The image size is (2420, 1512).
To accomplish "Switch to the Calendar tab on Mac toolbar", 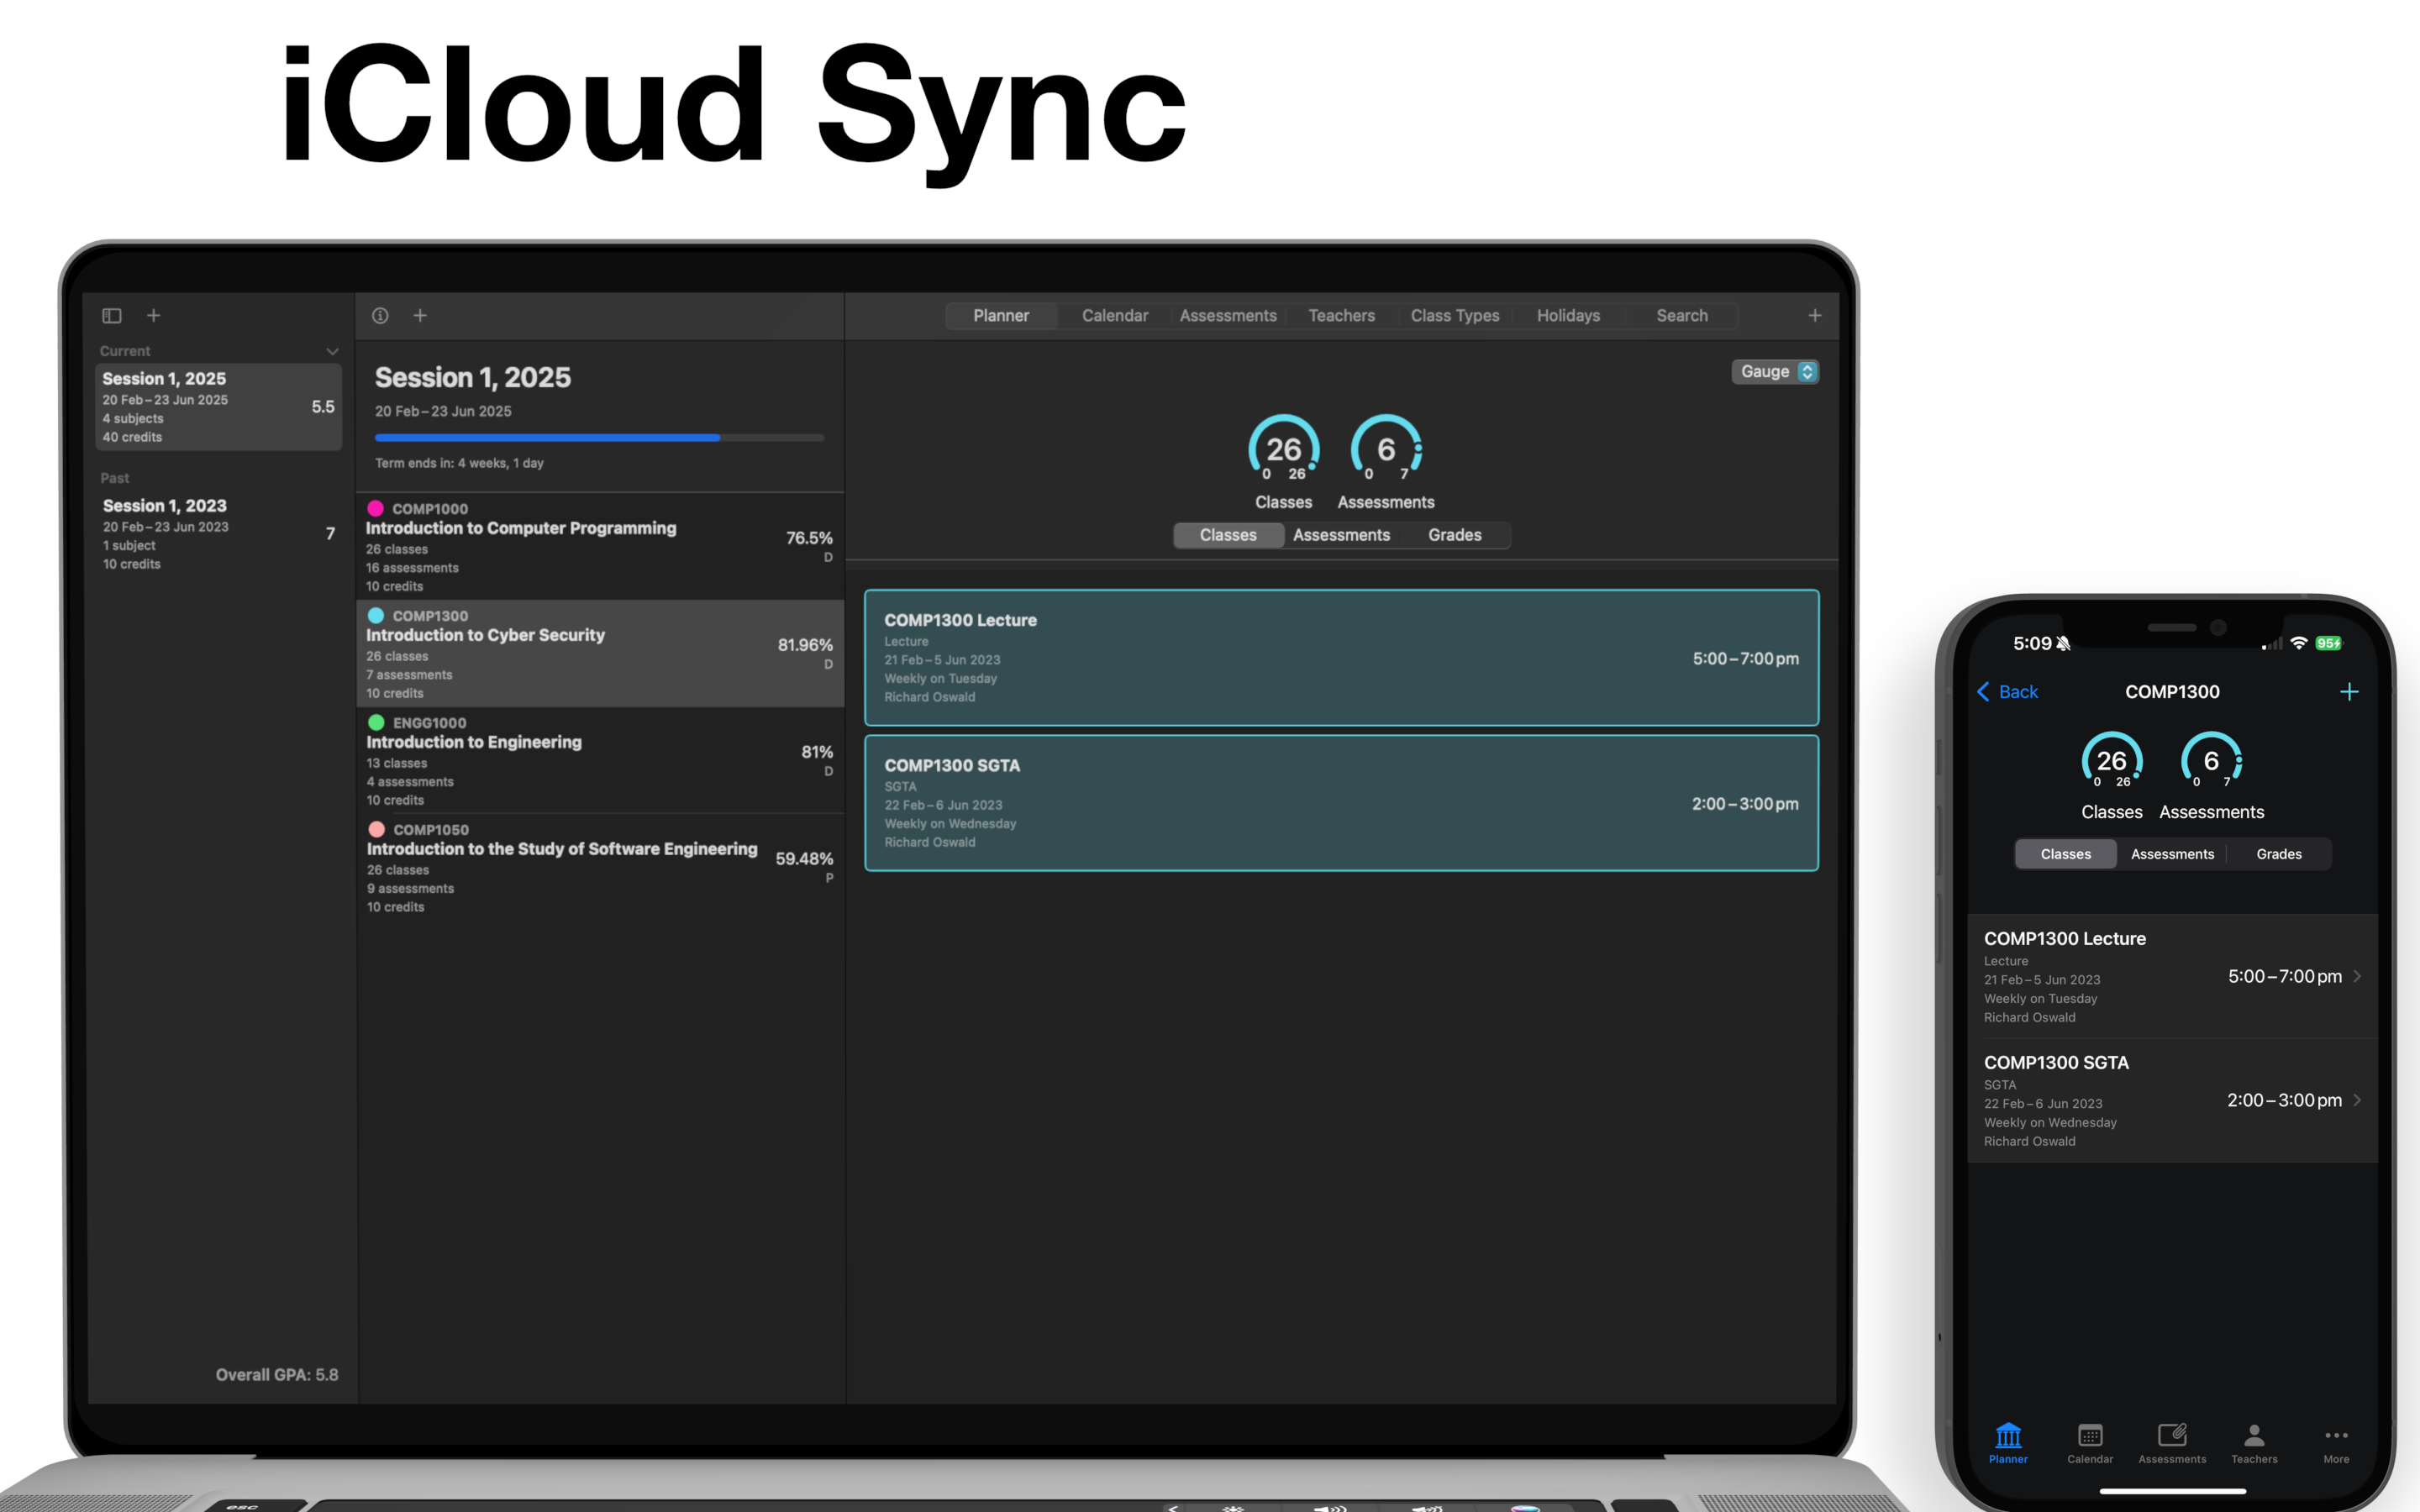I will click(1115, 316).
